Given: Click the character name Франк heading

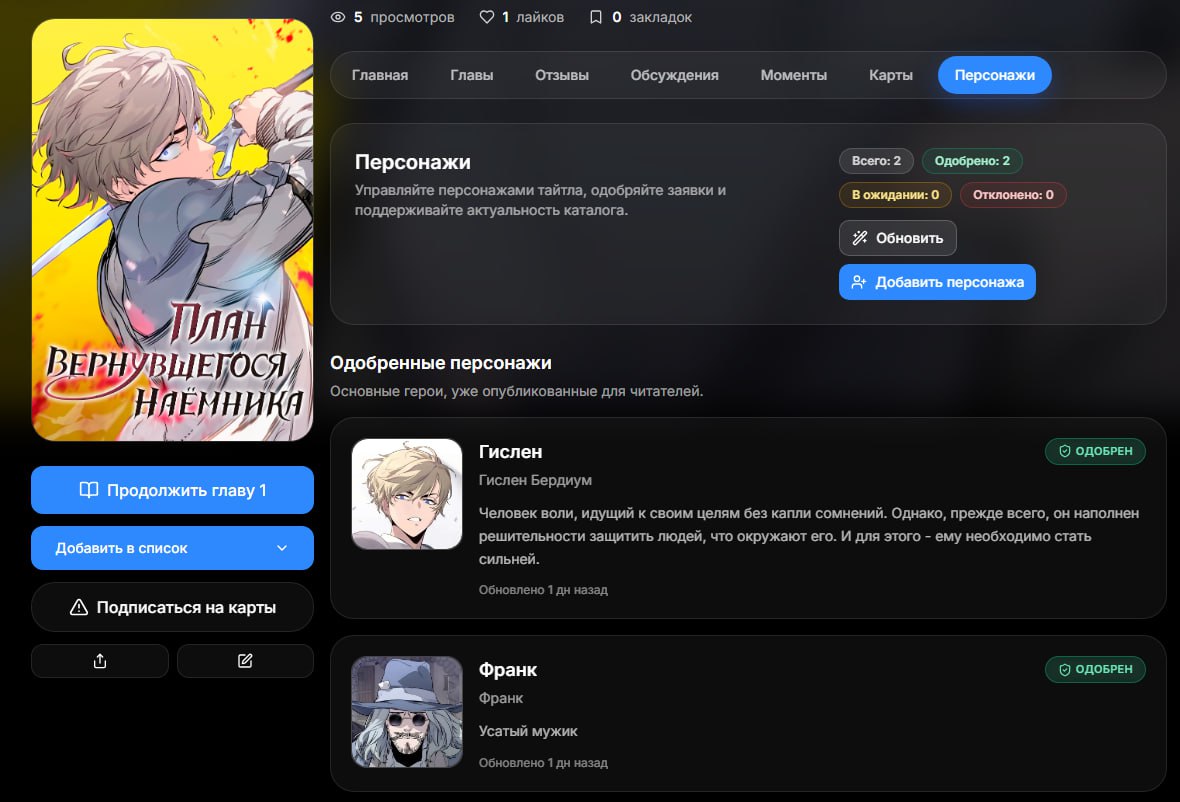Looking at the screenshot, I should click(508, 670).
